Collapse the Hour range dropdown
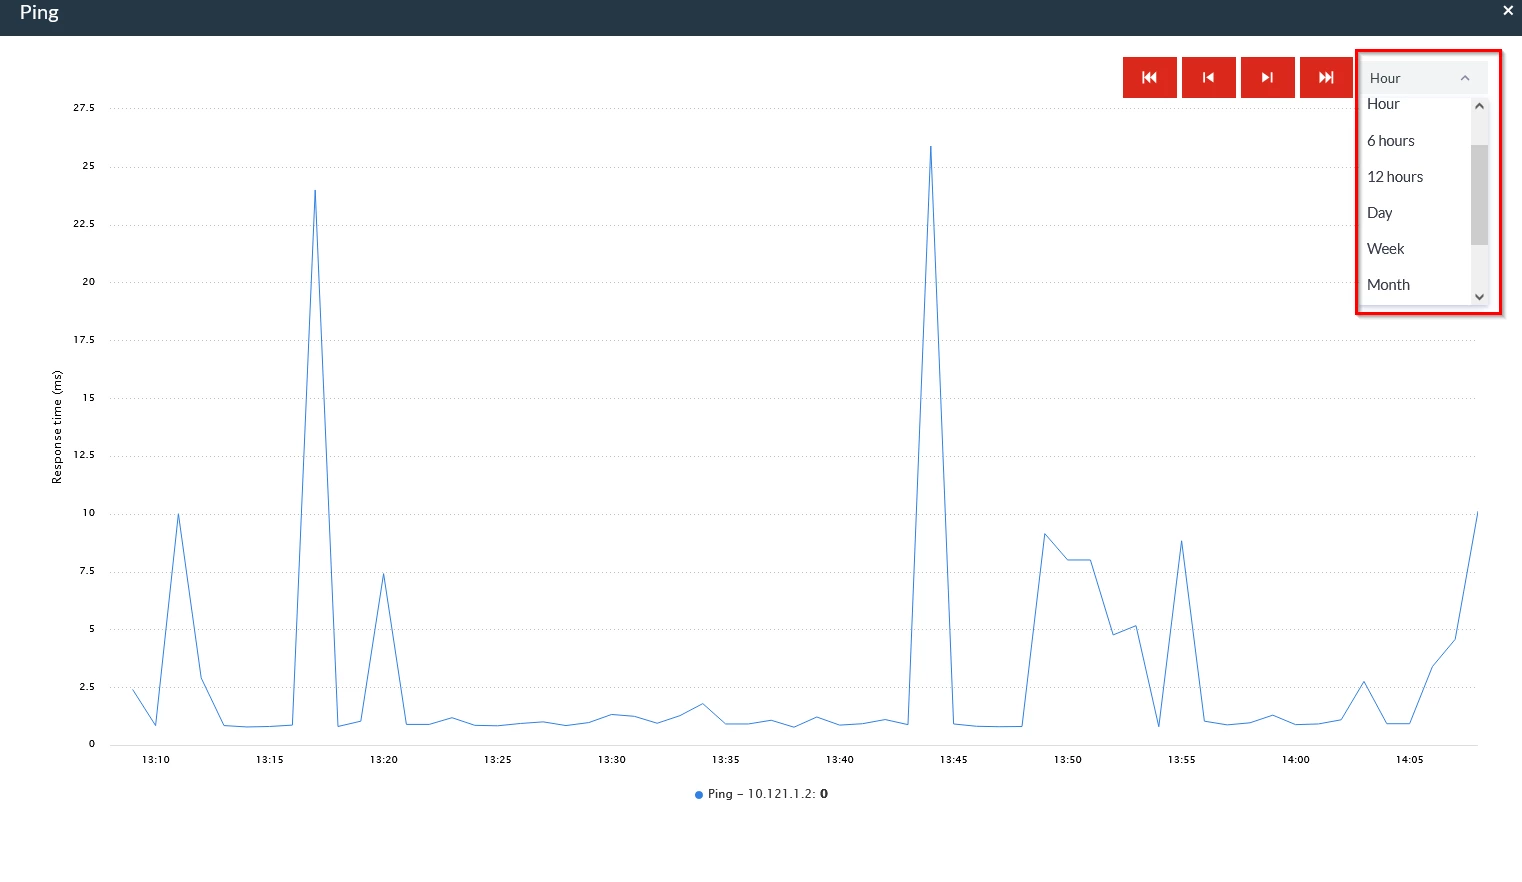The height and width of the screenshot is (882, 1522). (1423, 78)
